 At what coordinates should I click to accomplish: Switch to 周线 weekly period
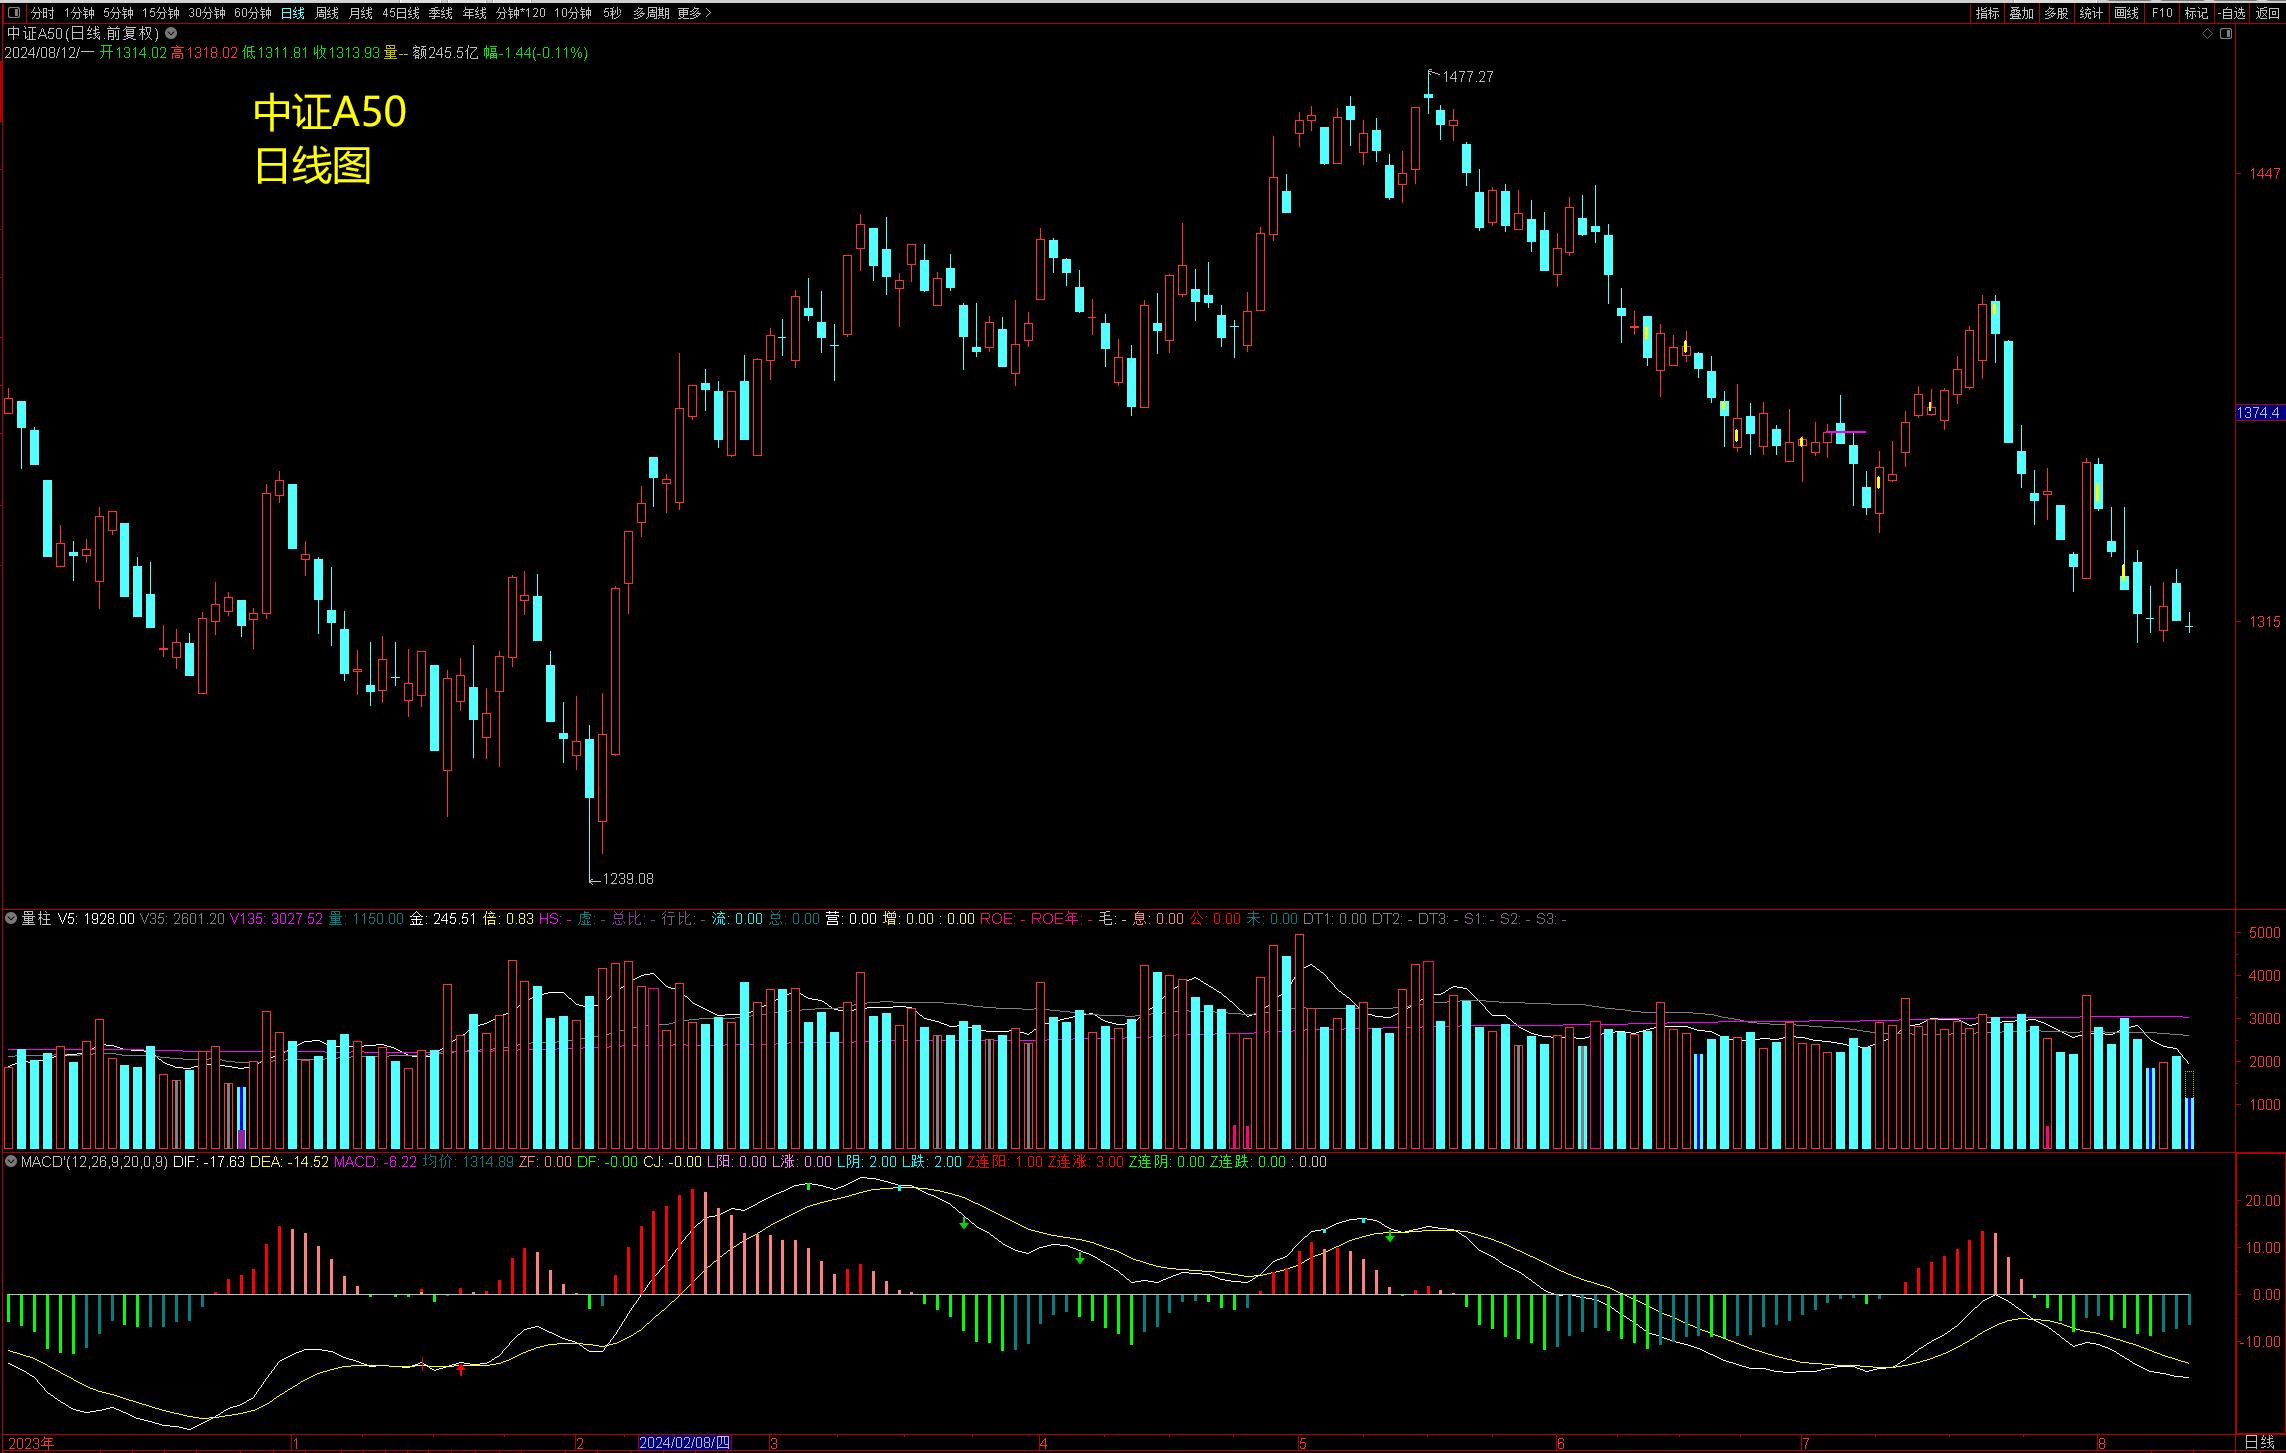pyautogui.click(x=327, y=13)
